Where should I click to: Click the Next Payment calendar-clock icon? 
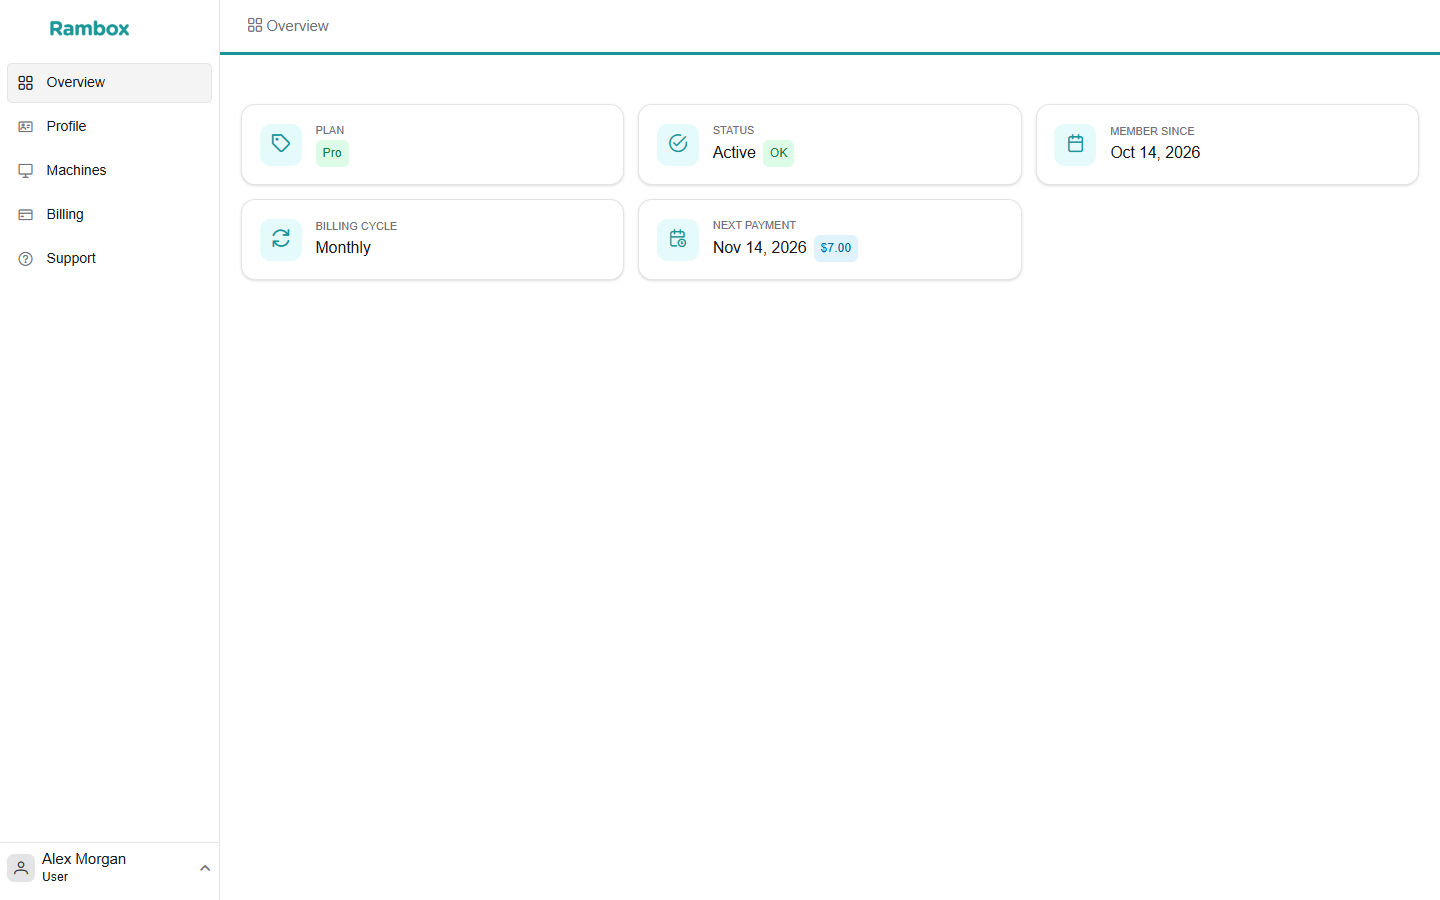tap(678, 239)
